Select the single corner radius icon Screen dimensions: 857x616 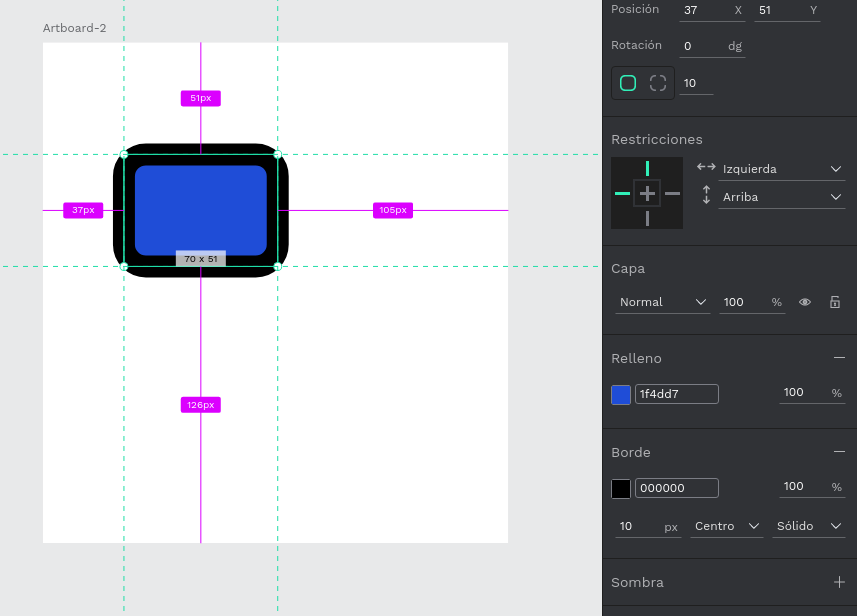(x=628, y=83)
